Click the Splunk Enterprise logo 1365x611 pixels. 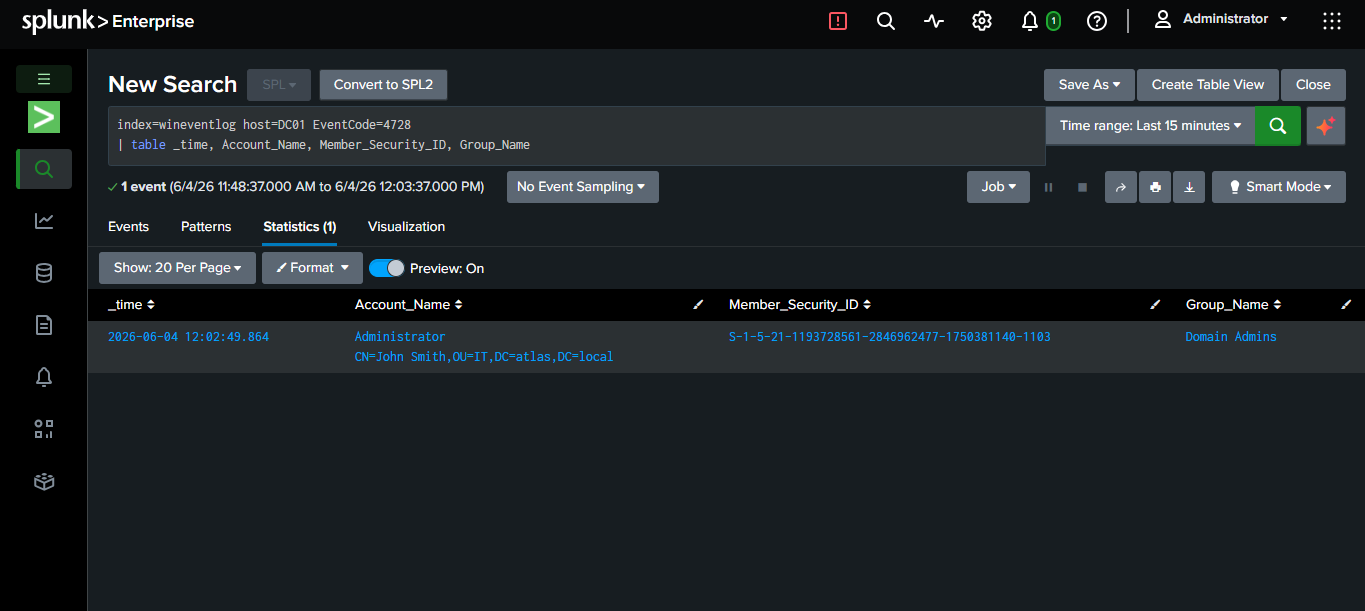point(108,21)
